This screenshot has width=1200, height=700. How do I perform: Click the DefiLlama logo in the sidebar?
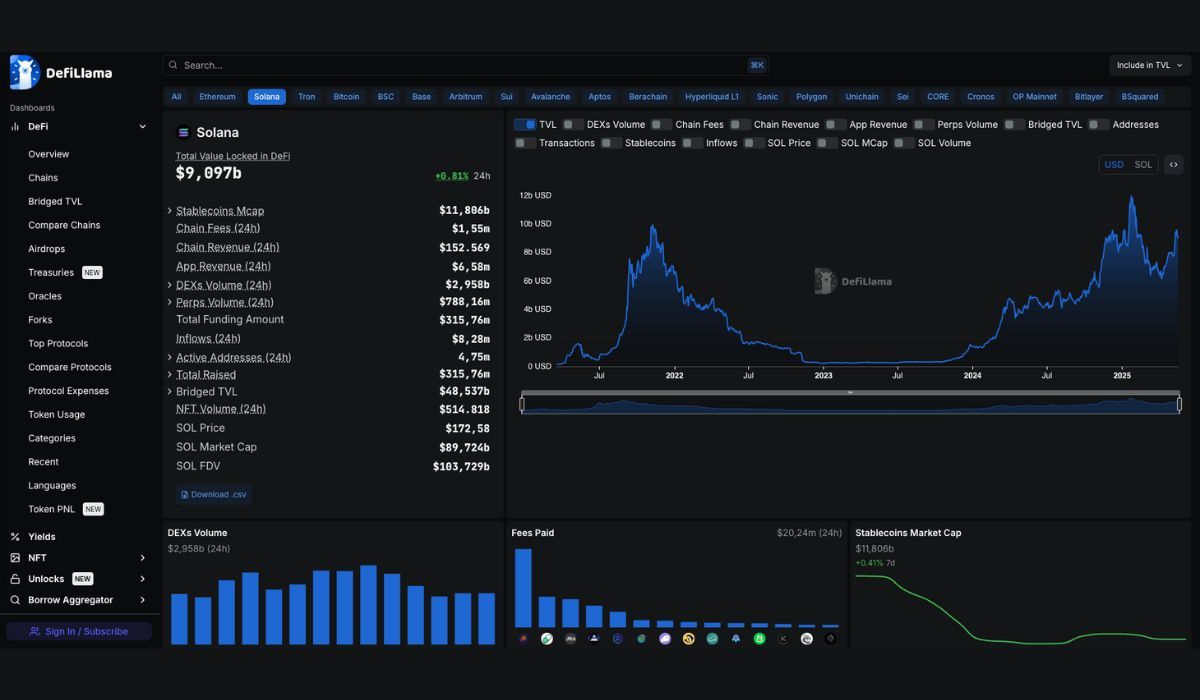[61, 72]
